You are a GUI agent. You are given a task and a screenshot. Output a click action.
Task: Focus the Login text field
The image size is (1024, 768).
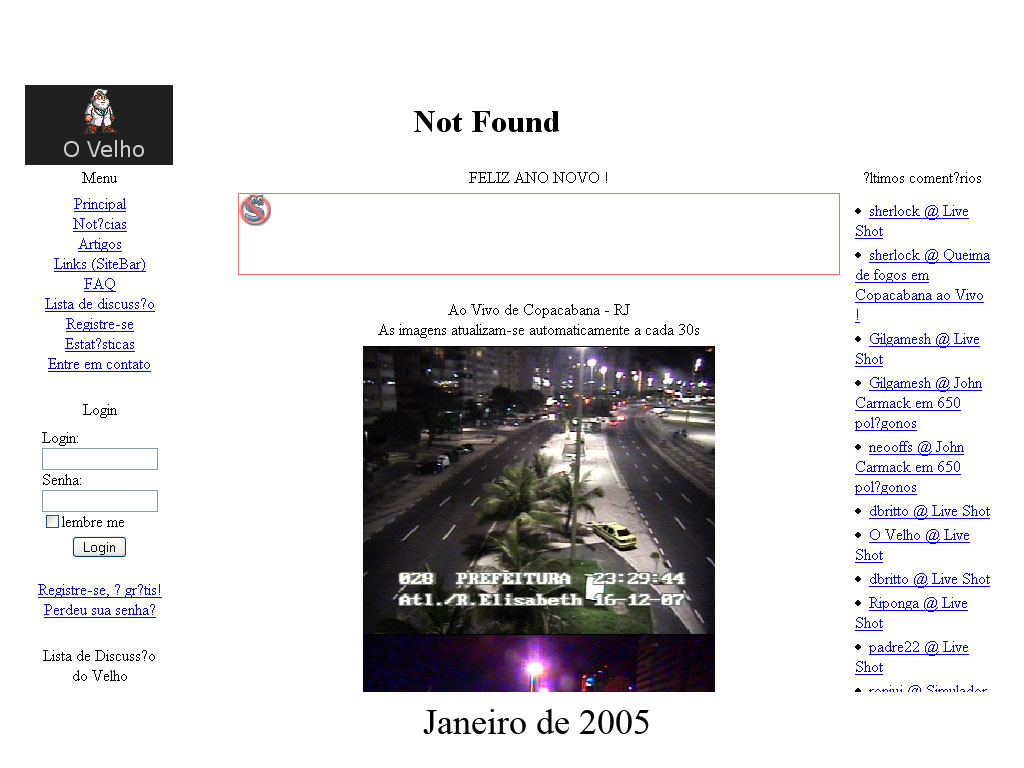100,459
